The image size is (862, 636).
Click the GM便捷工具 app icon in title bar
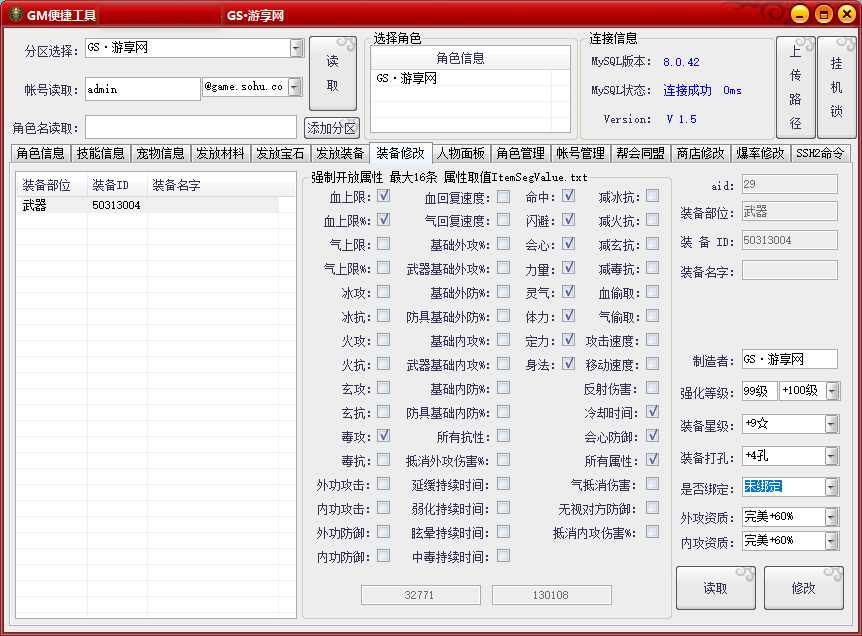(x=15, y=15)
